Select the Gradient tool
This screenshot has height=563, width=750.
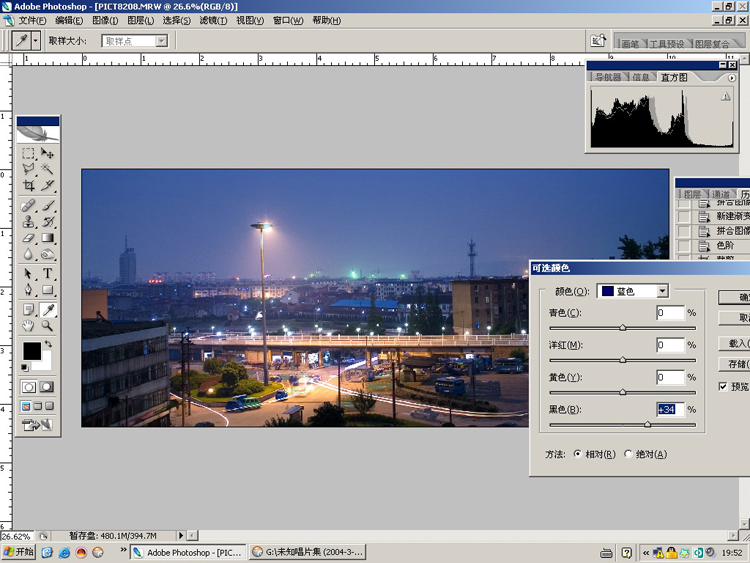tap(47, 238)
